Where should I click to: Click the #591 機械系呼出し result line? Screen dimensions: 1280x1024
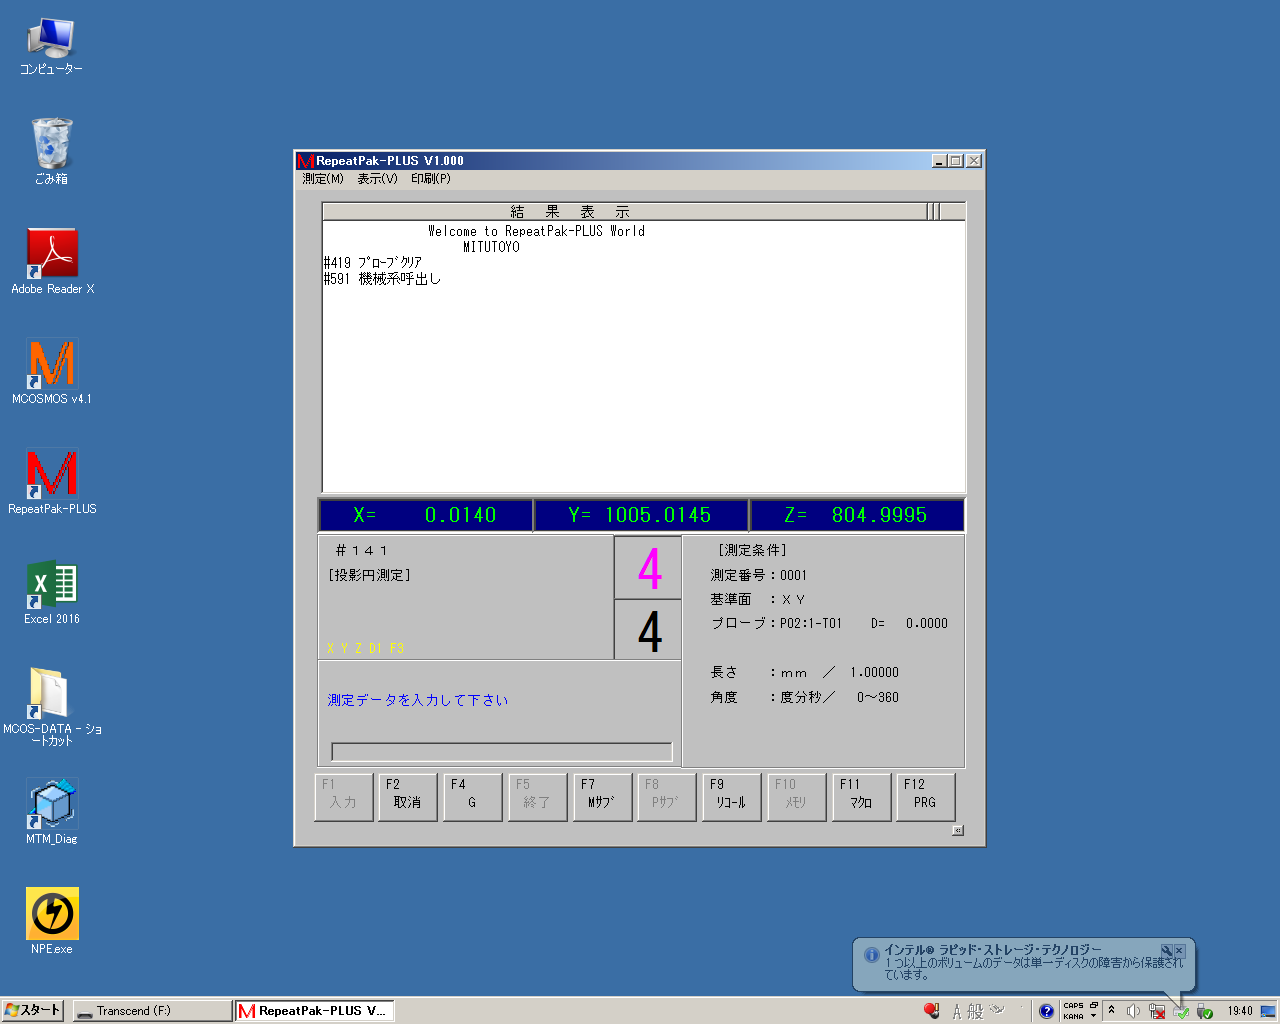pos(382,279)
